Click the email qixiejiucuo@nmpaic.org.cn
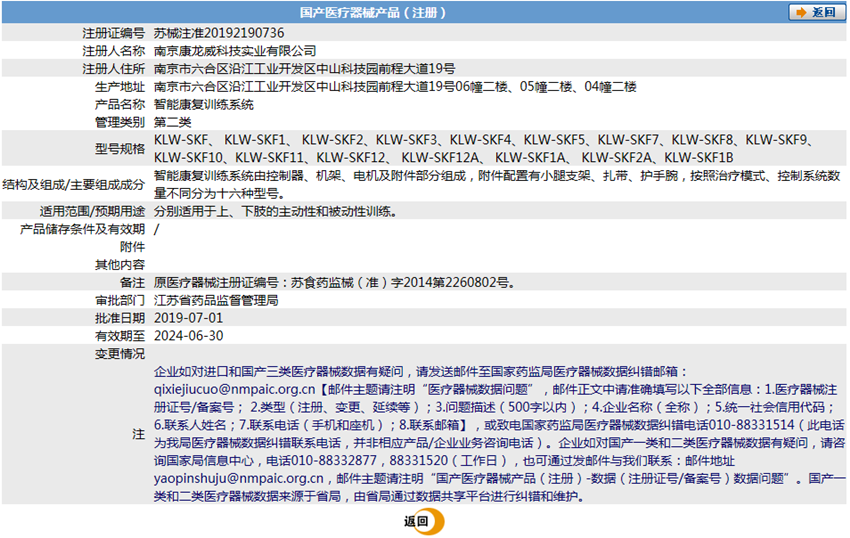Image resolution: width=850 pixels, height=538 pixels. coord(234,389)
